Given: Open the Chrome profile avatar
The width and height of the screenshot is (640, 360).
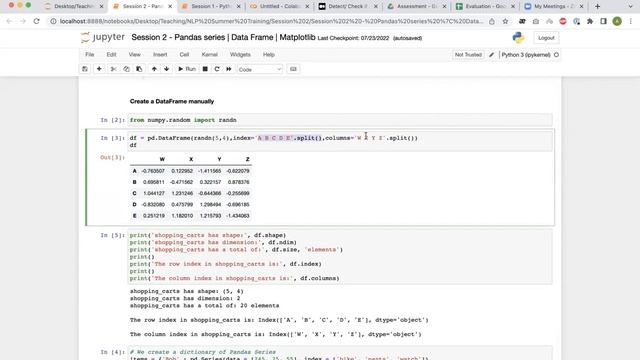Looking at the screenshot, I should click(617, 21).
